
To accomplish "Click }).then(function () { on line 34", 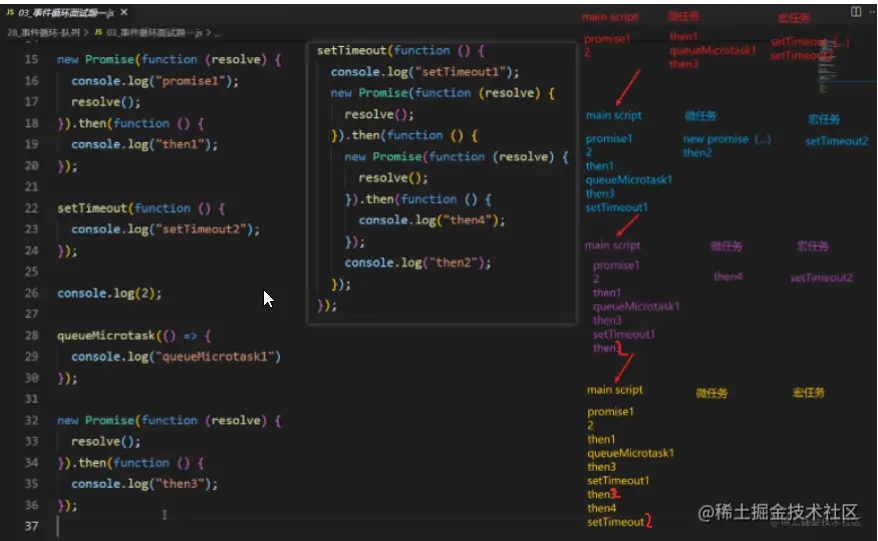I will 130,463.
